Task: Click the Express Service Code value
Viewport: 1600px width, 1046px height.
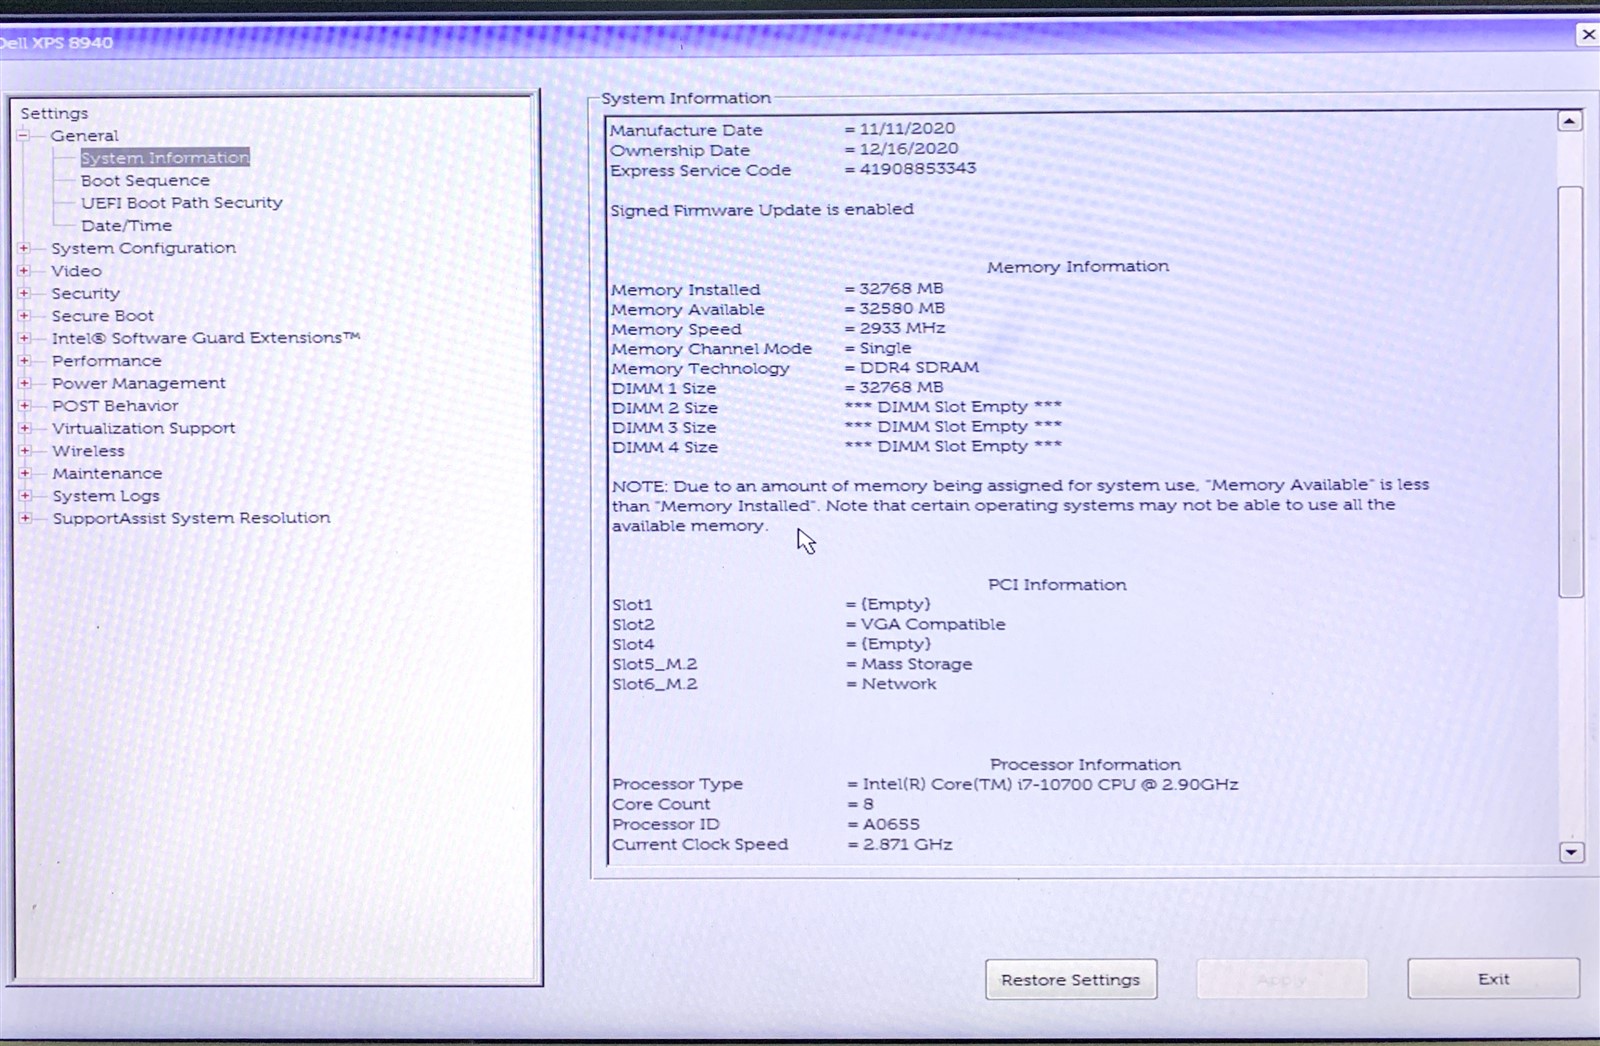Action: pos(918,168)
